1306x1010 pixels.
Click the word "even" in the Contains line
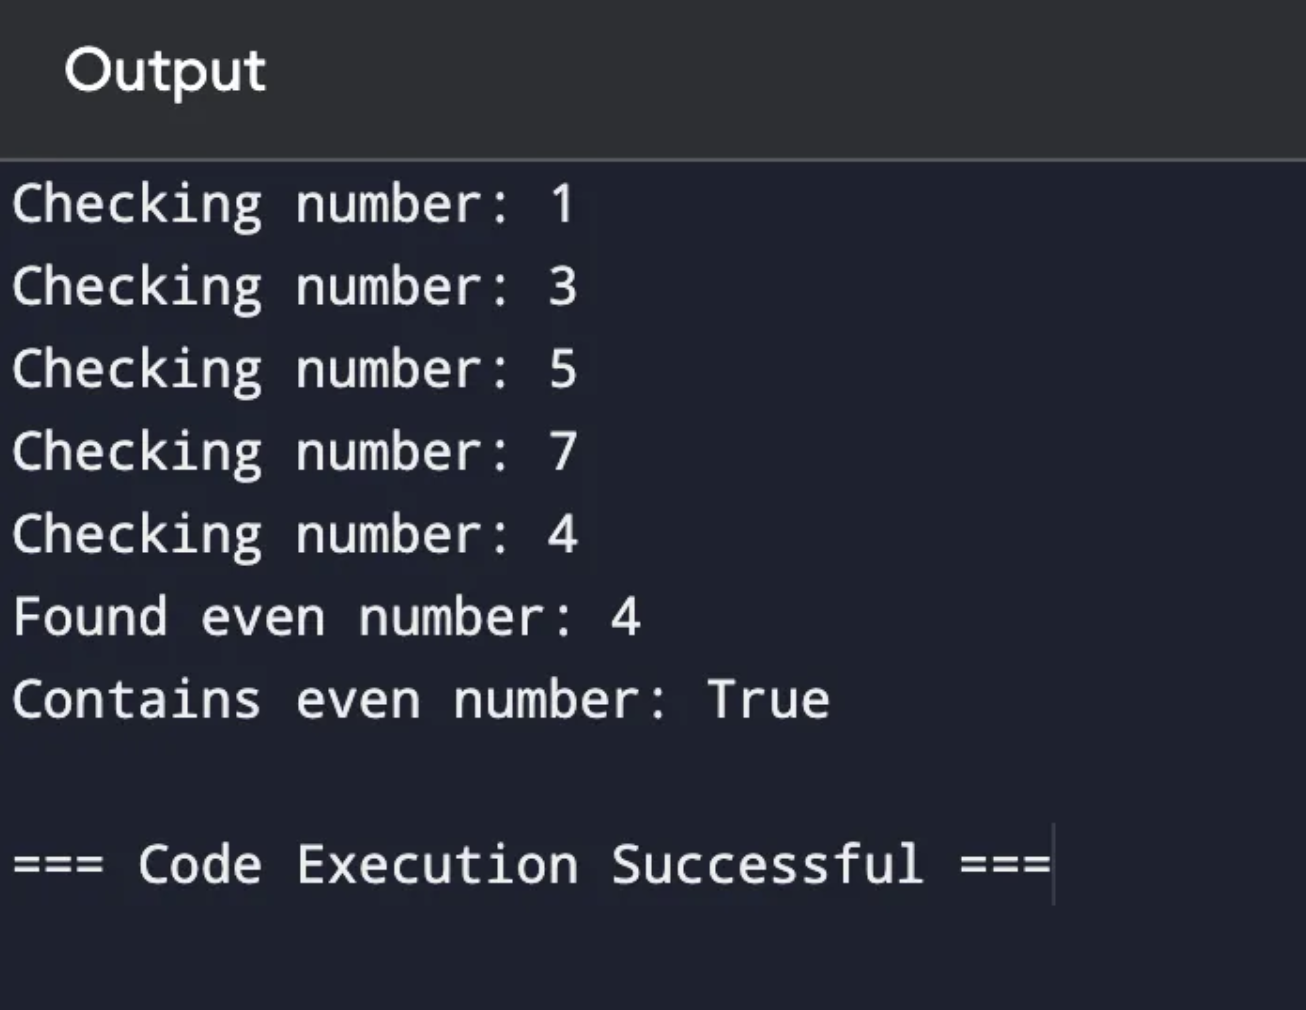click(357, 700)
